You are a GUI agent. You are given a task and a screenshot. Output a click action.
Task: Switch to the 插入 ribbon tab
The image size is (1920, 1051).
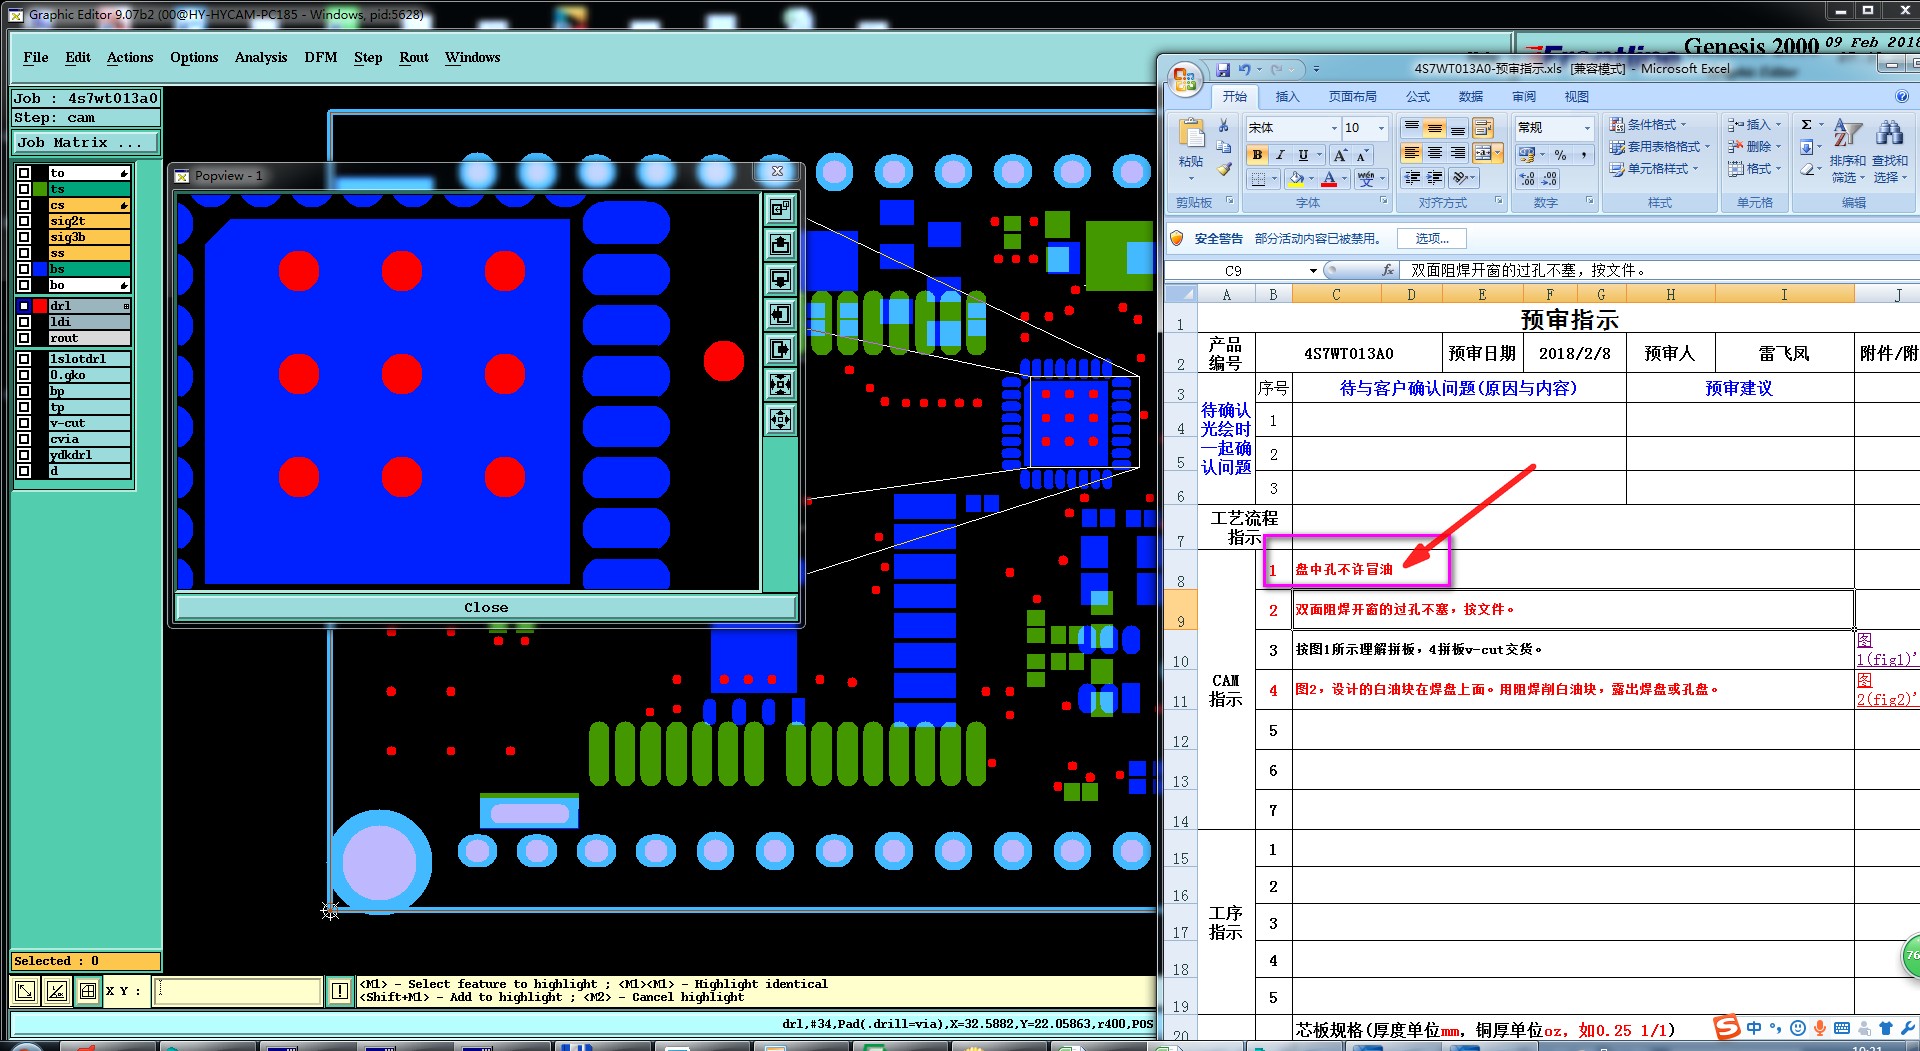tap(1287, 97)
